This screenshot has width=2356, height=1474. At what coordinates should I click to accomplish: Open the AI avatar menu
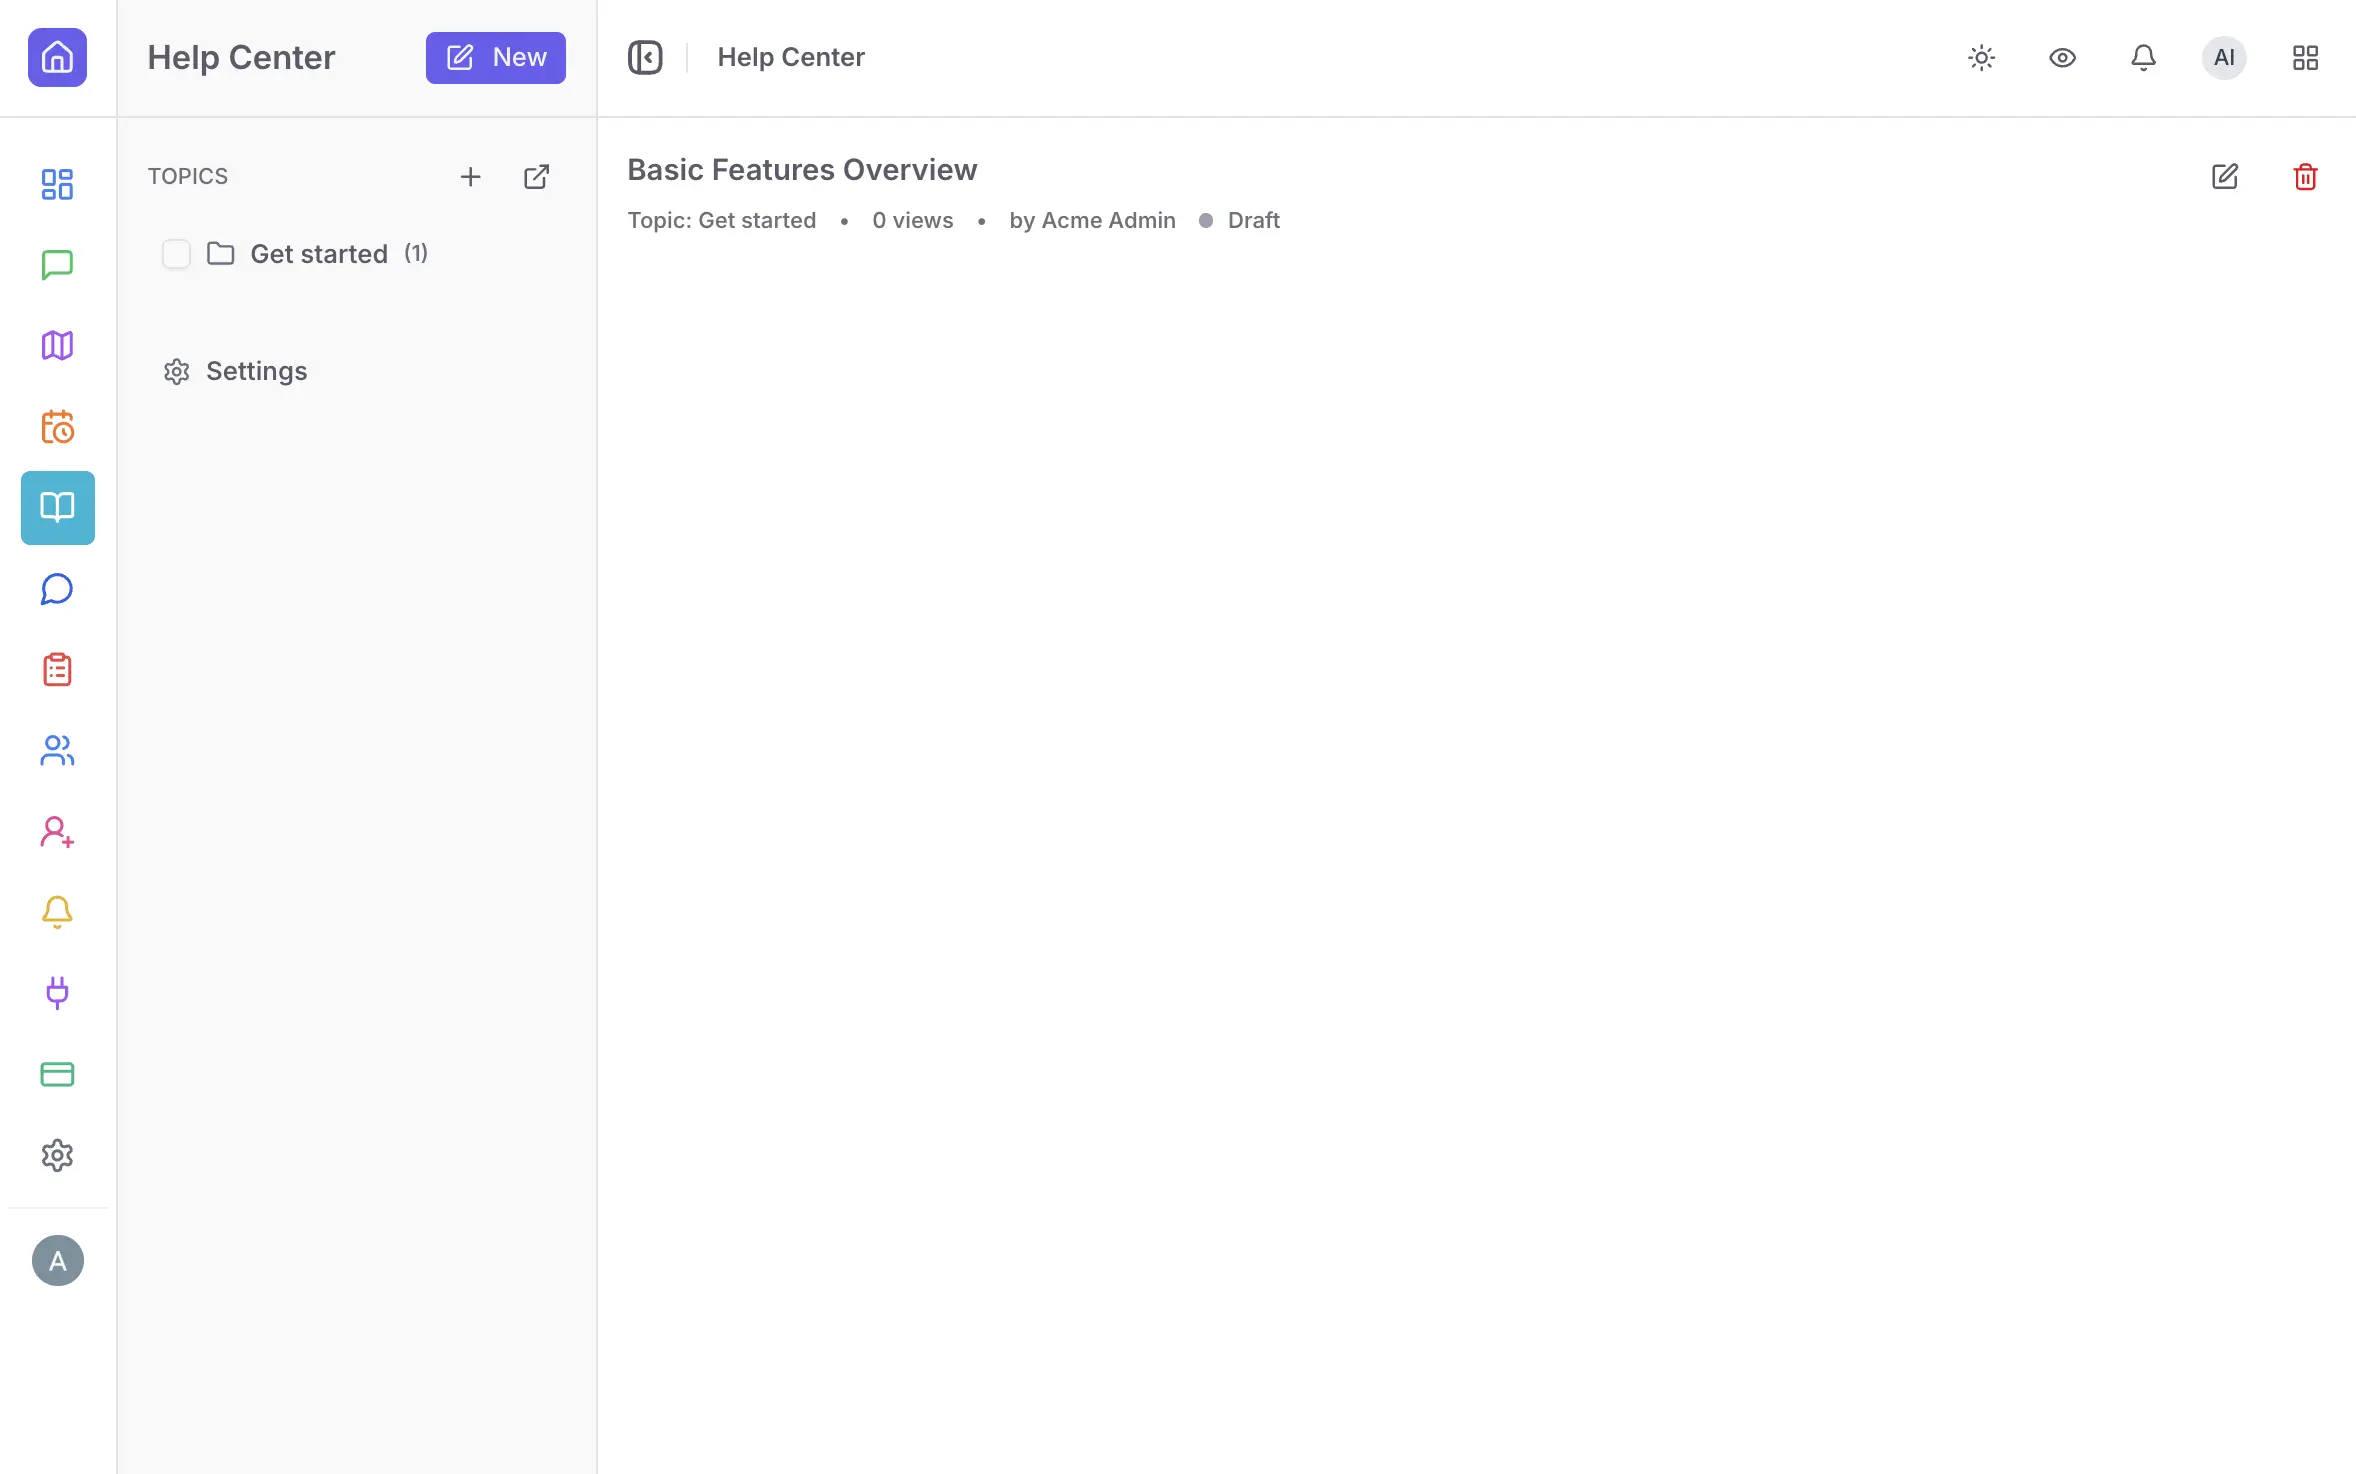tap(2224, 58)
